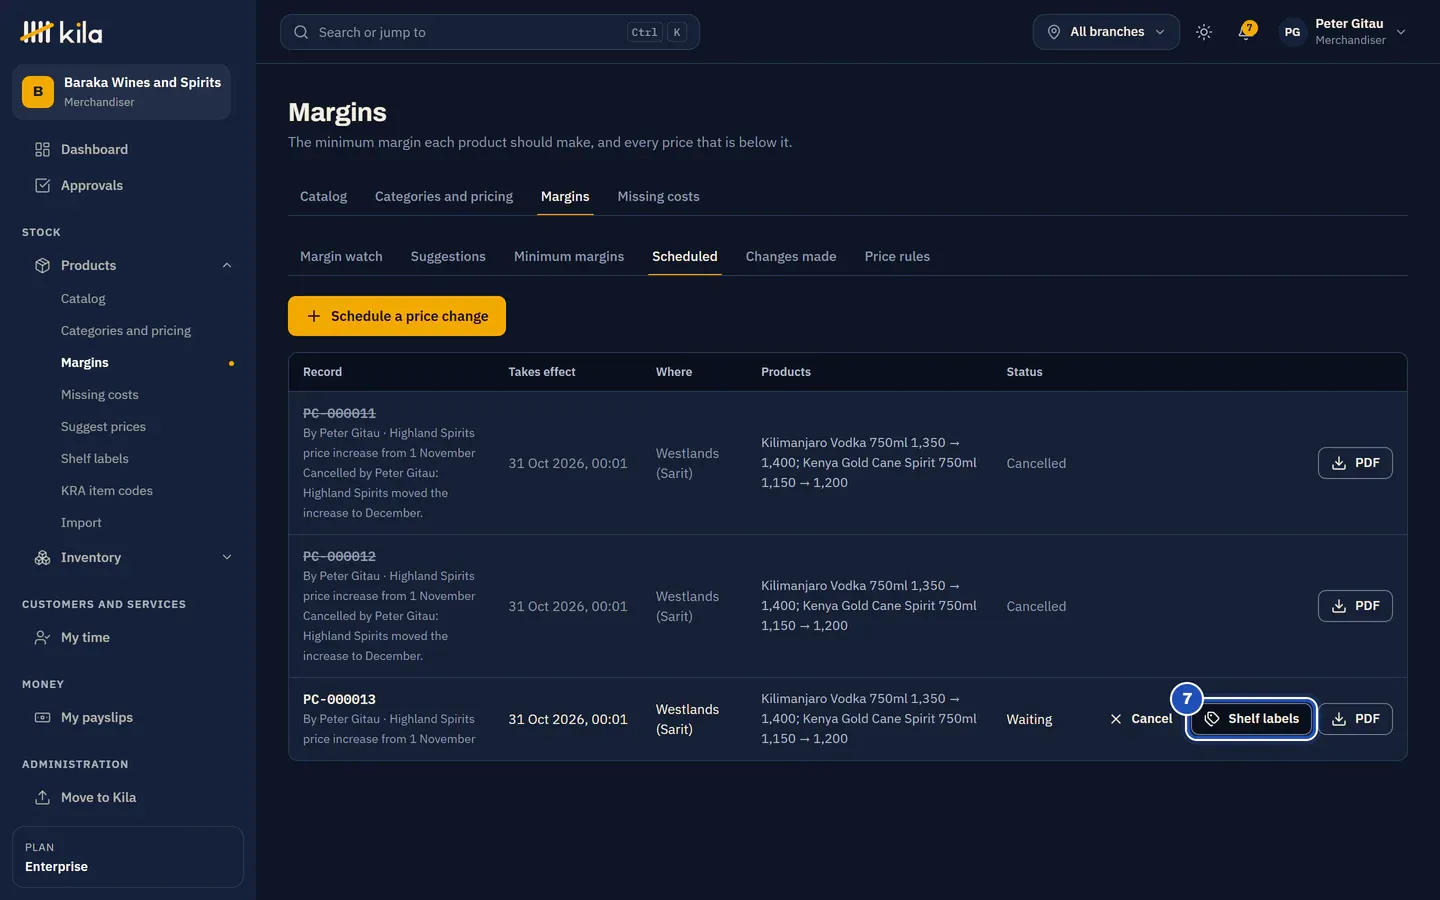Expand the Inventory sidebar section
The width and height of the screenshot is (1440, 900).
(x=227, y=558)
